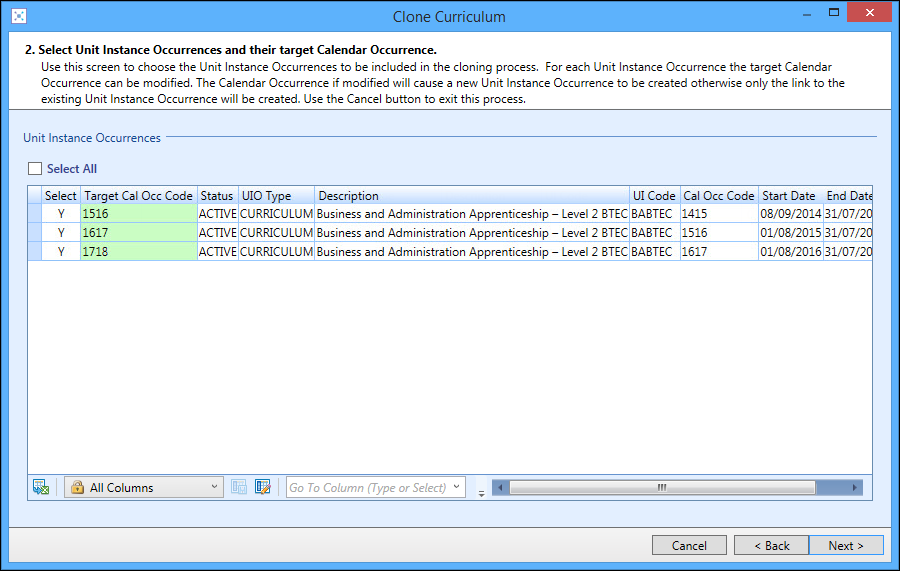Click Description cell in start date 01/08/2016 row

[472, 251]
